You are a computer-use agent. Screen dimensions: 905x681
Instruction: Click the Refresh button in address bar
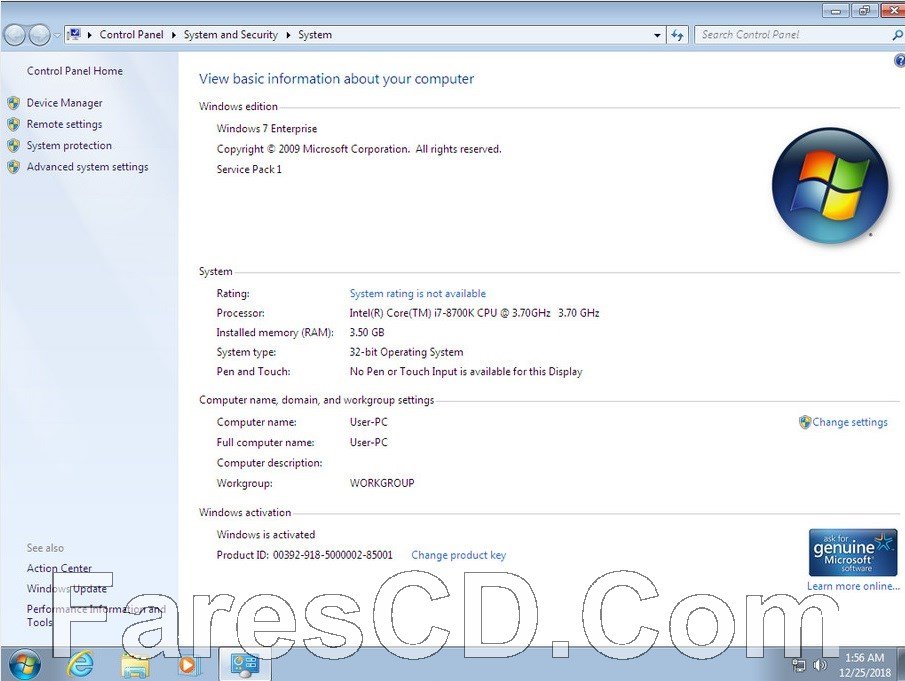tap(678, 35)
